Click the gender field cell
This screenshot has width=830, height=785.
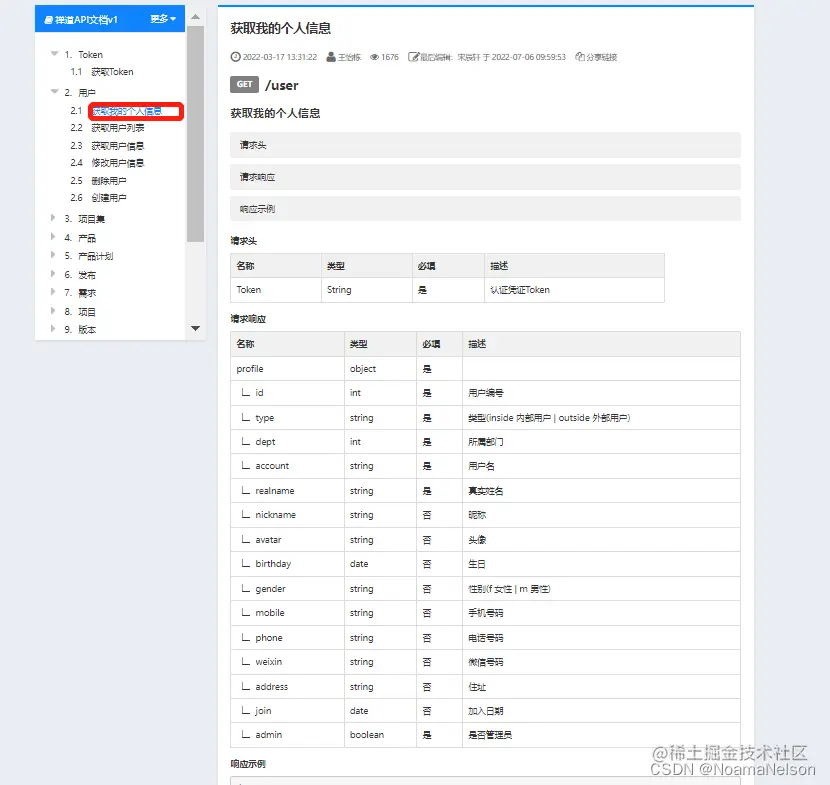tap(287, 589)
